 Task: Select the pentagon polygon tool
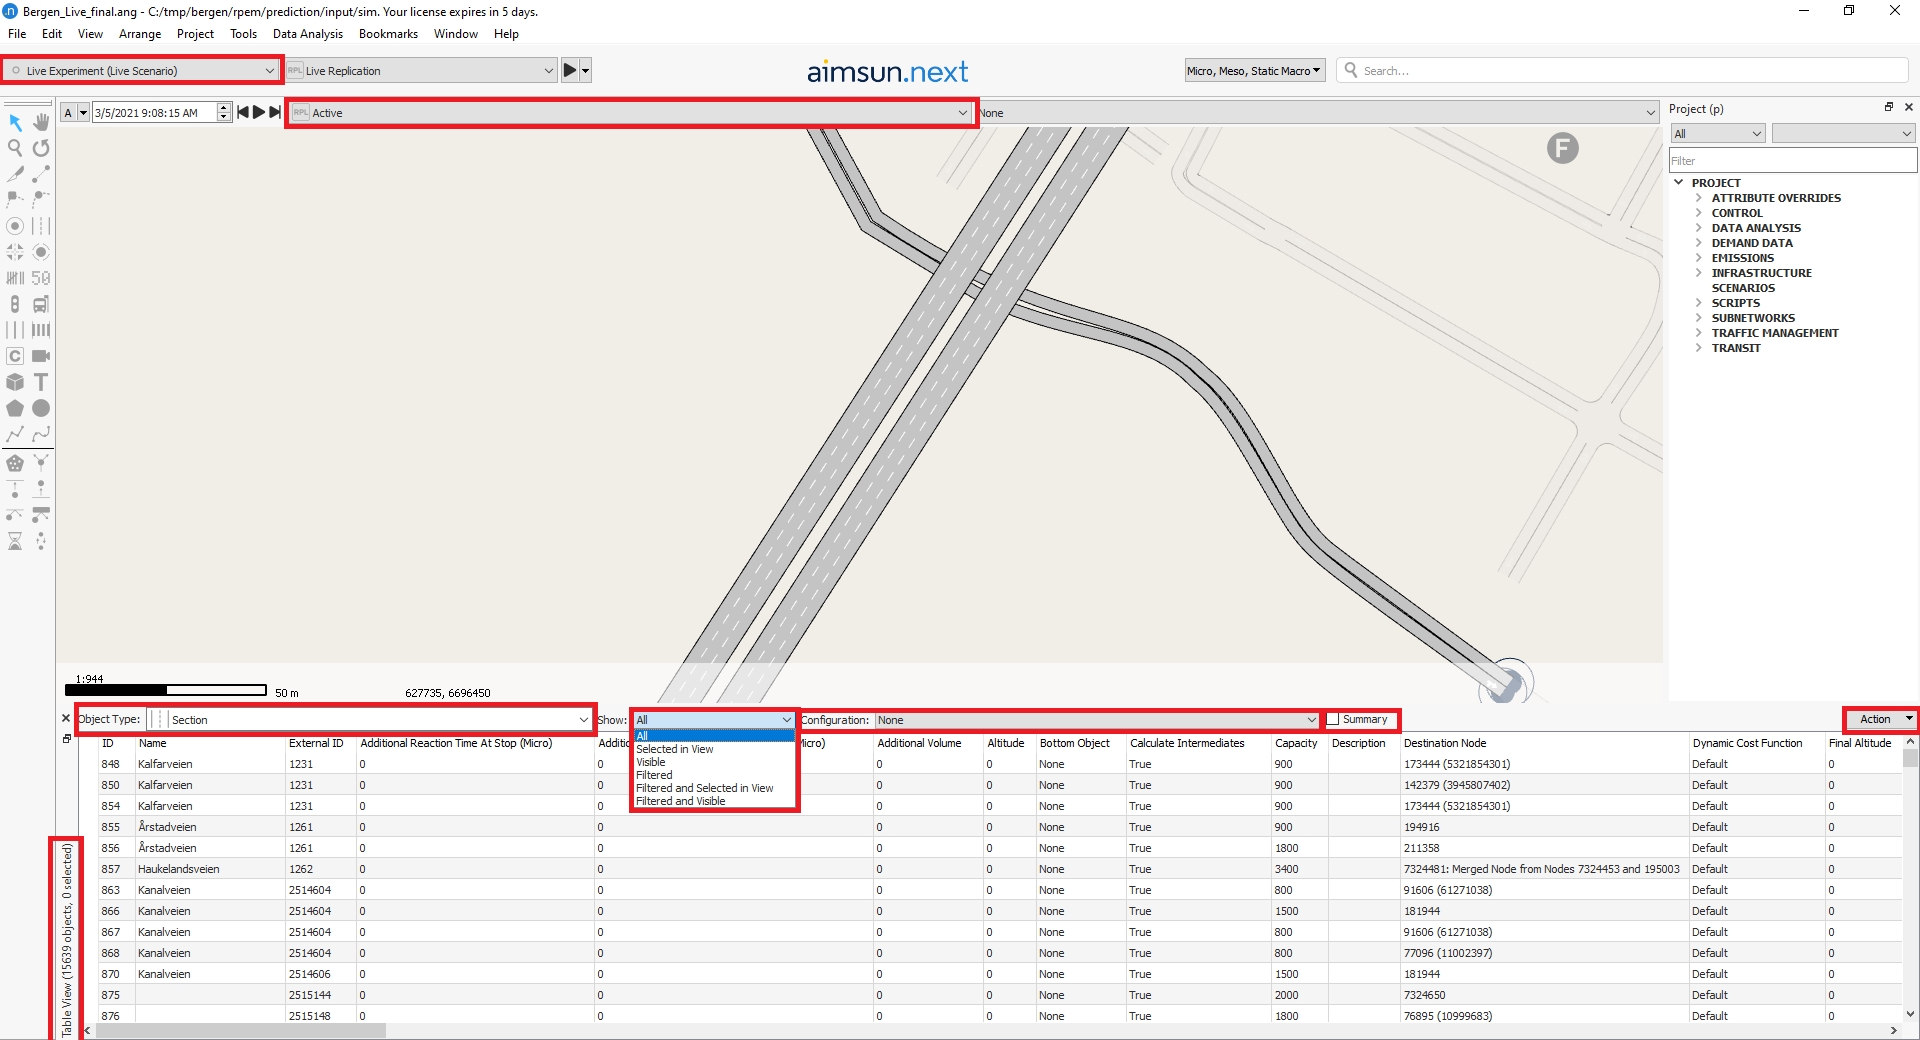pyautogui.click(x=15, y=408)
